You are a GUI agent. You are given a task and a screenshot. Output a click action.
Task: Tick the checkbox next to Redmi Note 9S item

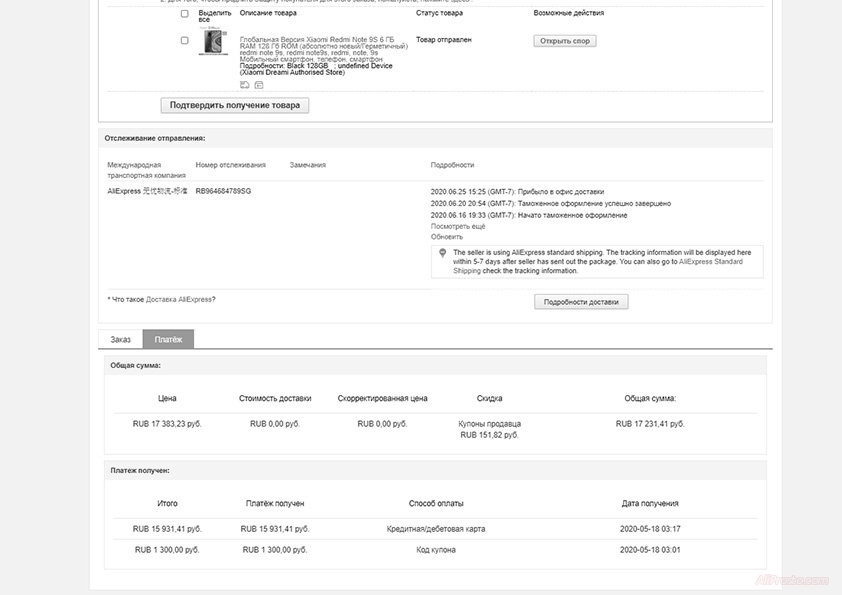(184, 41)
